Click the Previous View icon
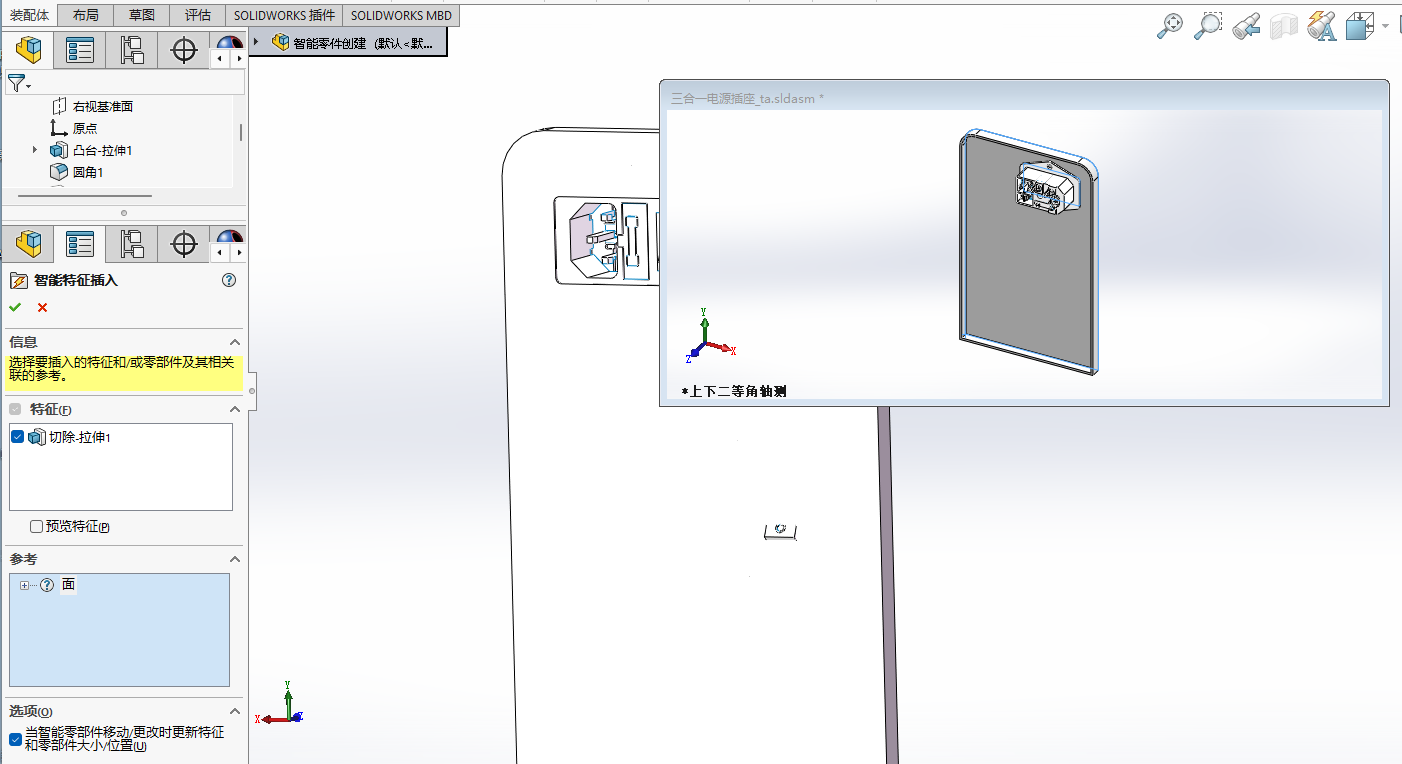Screen dimensions: 1402x764 [x=1246, y=27]
